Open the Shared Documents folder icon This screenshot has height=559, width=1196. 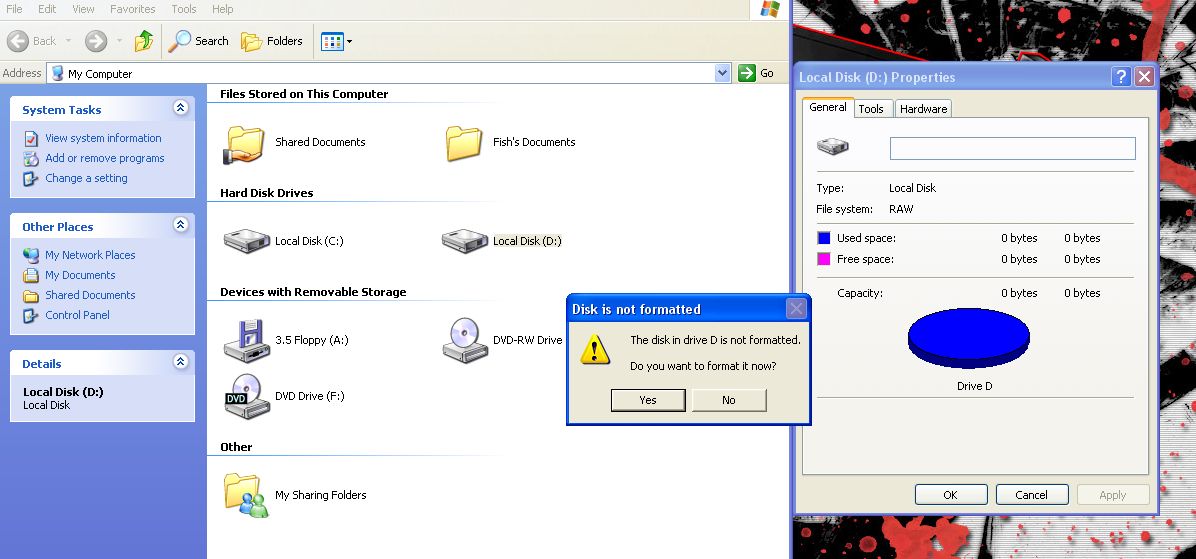(244, 143)
